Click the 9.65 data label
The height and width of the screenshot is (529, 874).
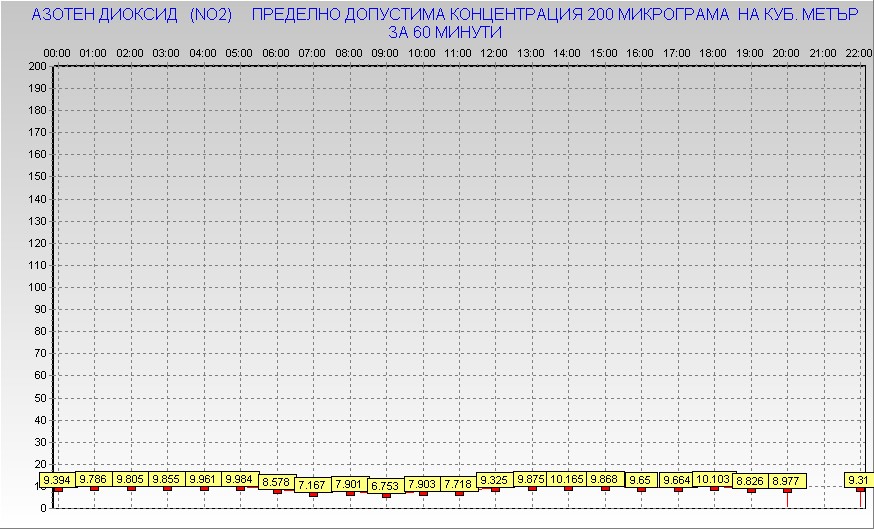[641, 480]
